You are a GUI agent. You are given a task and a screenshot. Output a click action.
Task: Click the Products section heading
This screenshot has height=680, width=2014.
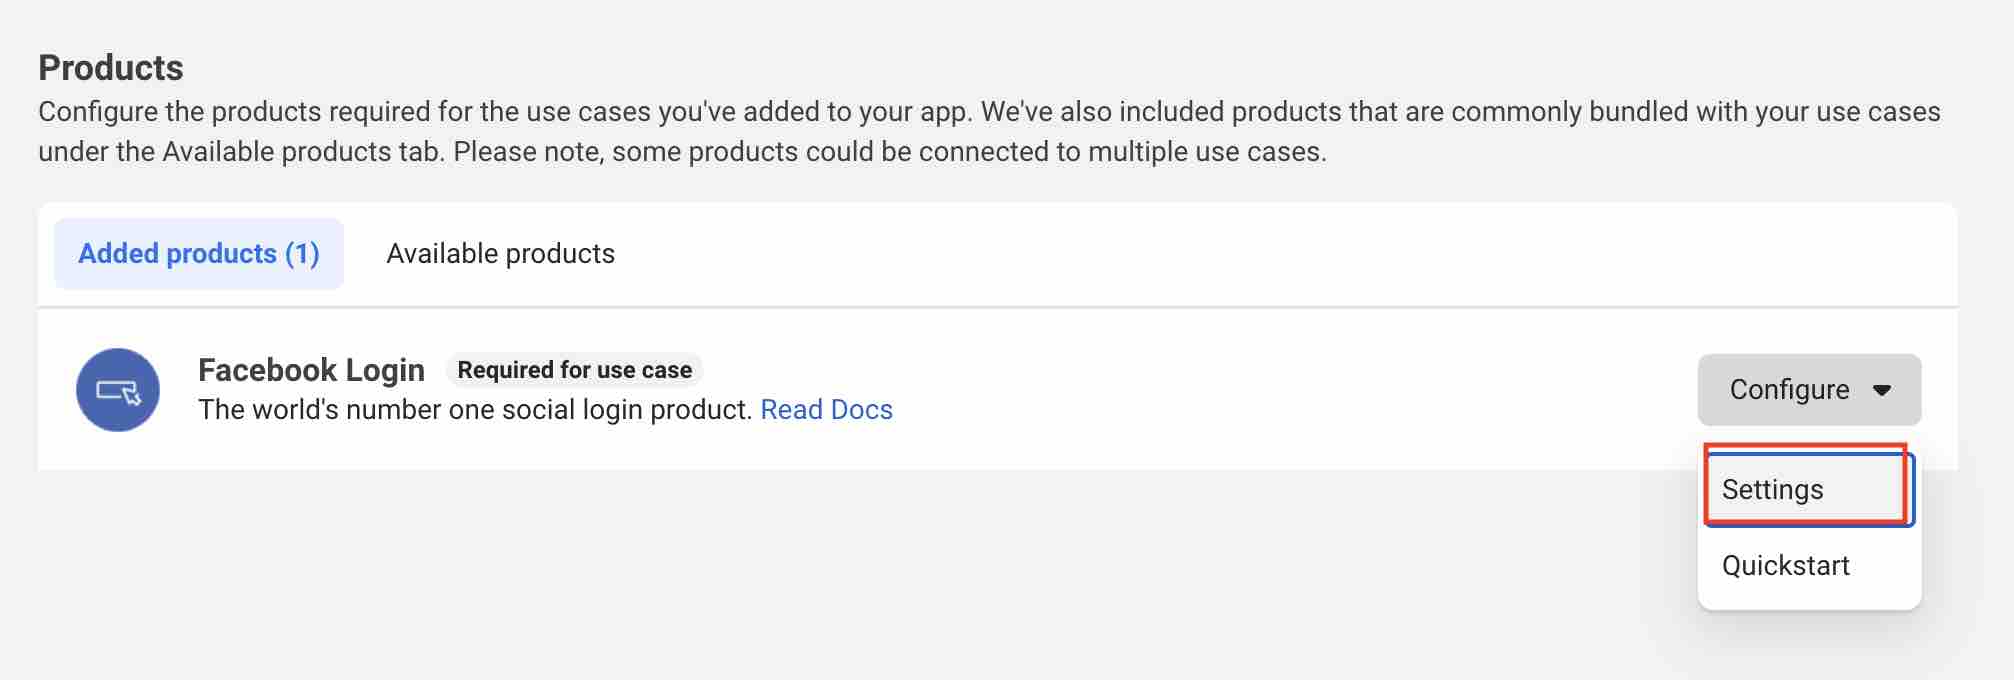tap(111, 68)
